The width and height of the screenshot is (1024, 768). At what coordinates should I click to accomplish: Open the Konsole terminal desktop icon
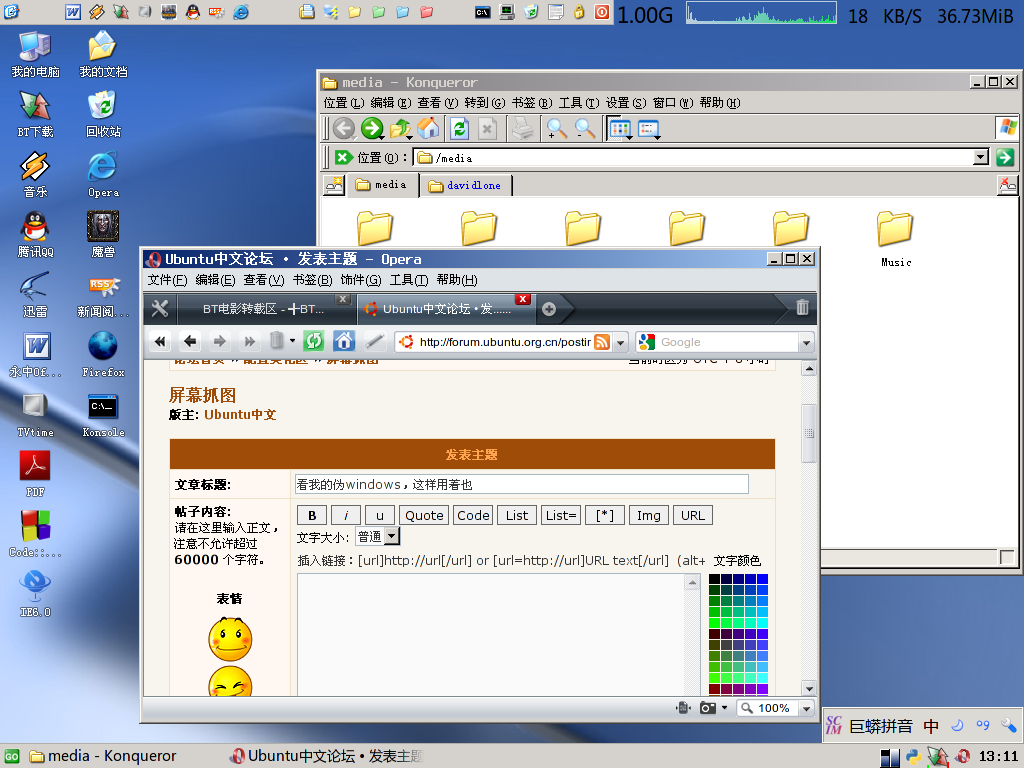click(103, 415)
